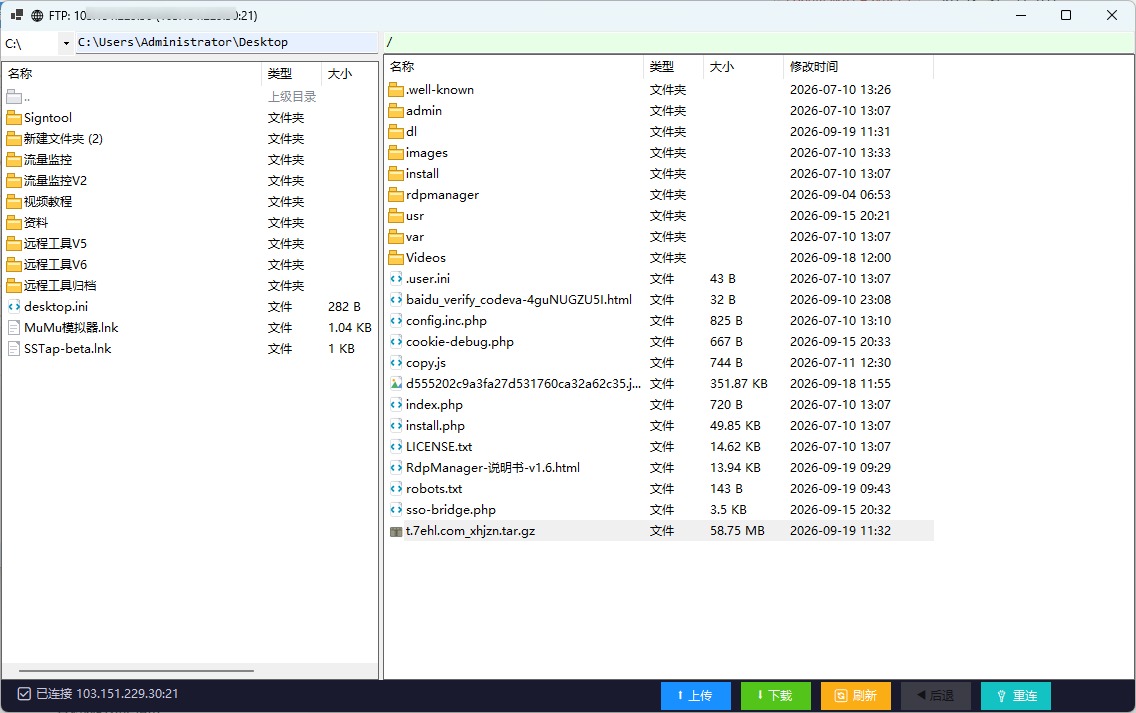The width and height of the screenshot is (1136, 713).
Task: Click the config.inc.php file icon
Action: click(x=396, y=321)
